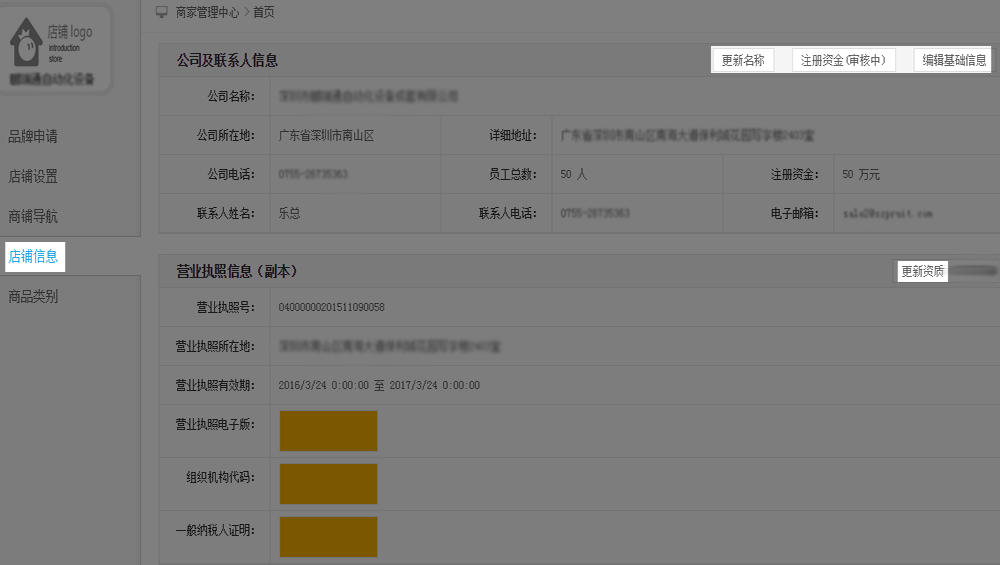Open the 店铺信息 sidebar item
Screen dimensions: 1000x565
34,257
